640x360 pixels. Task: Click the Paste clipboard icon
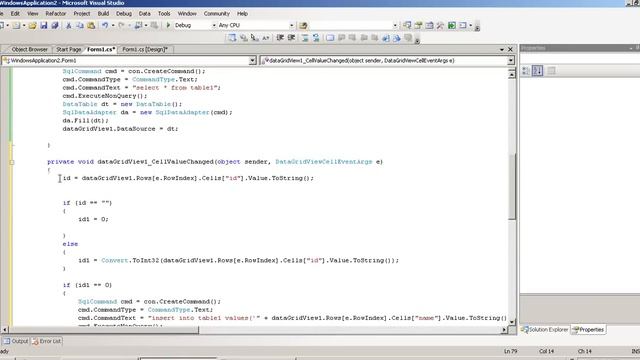(91, 25)
